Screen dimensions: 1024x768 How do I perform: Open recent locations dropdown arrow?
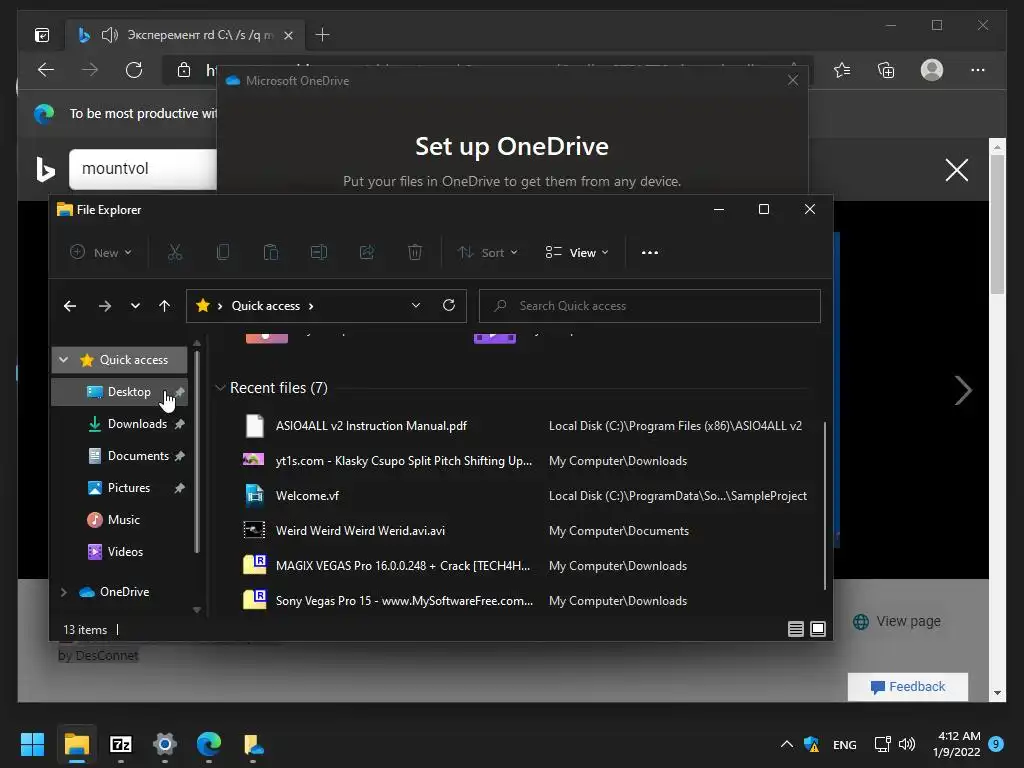[135, 306]
